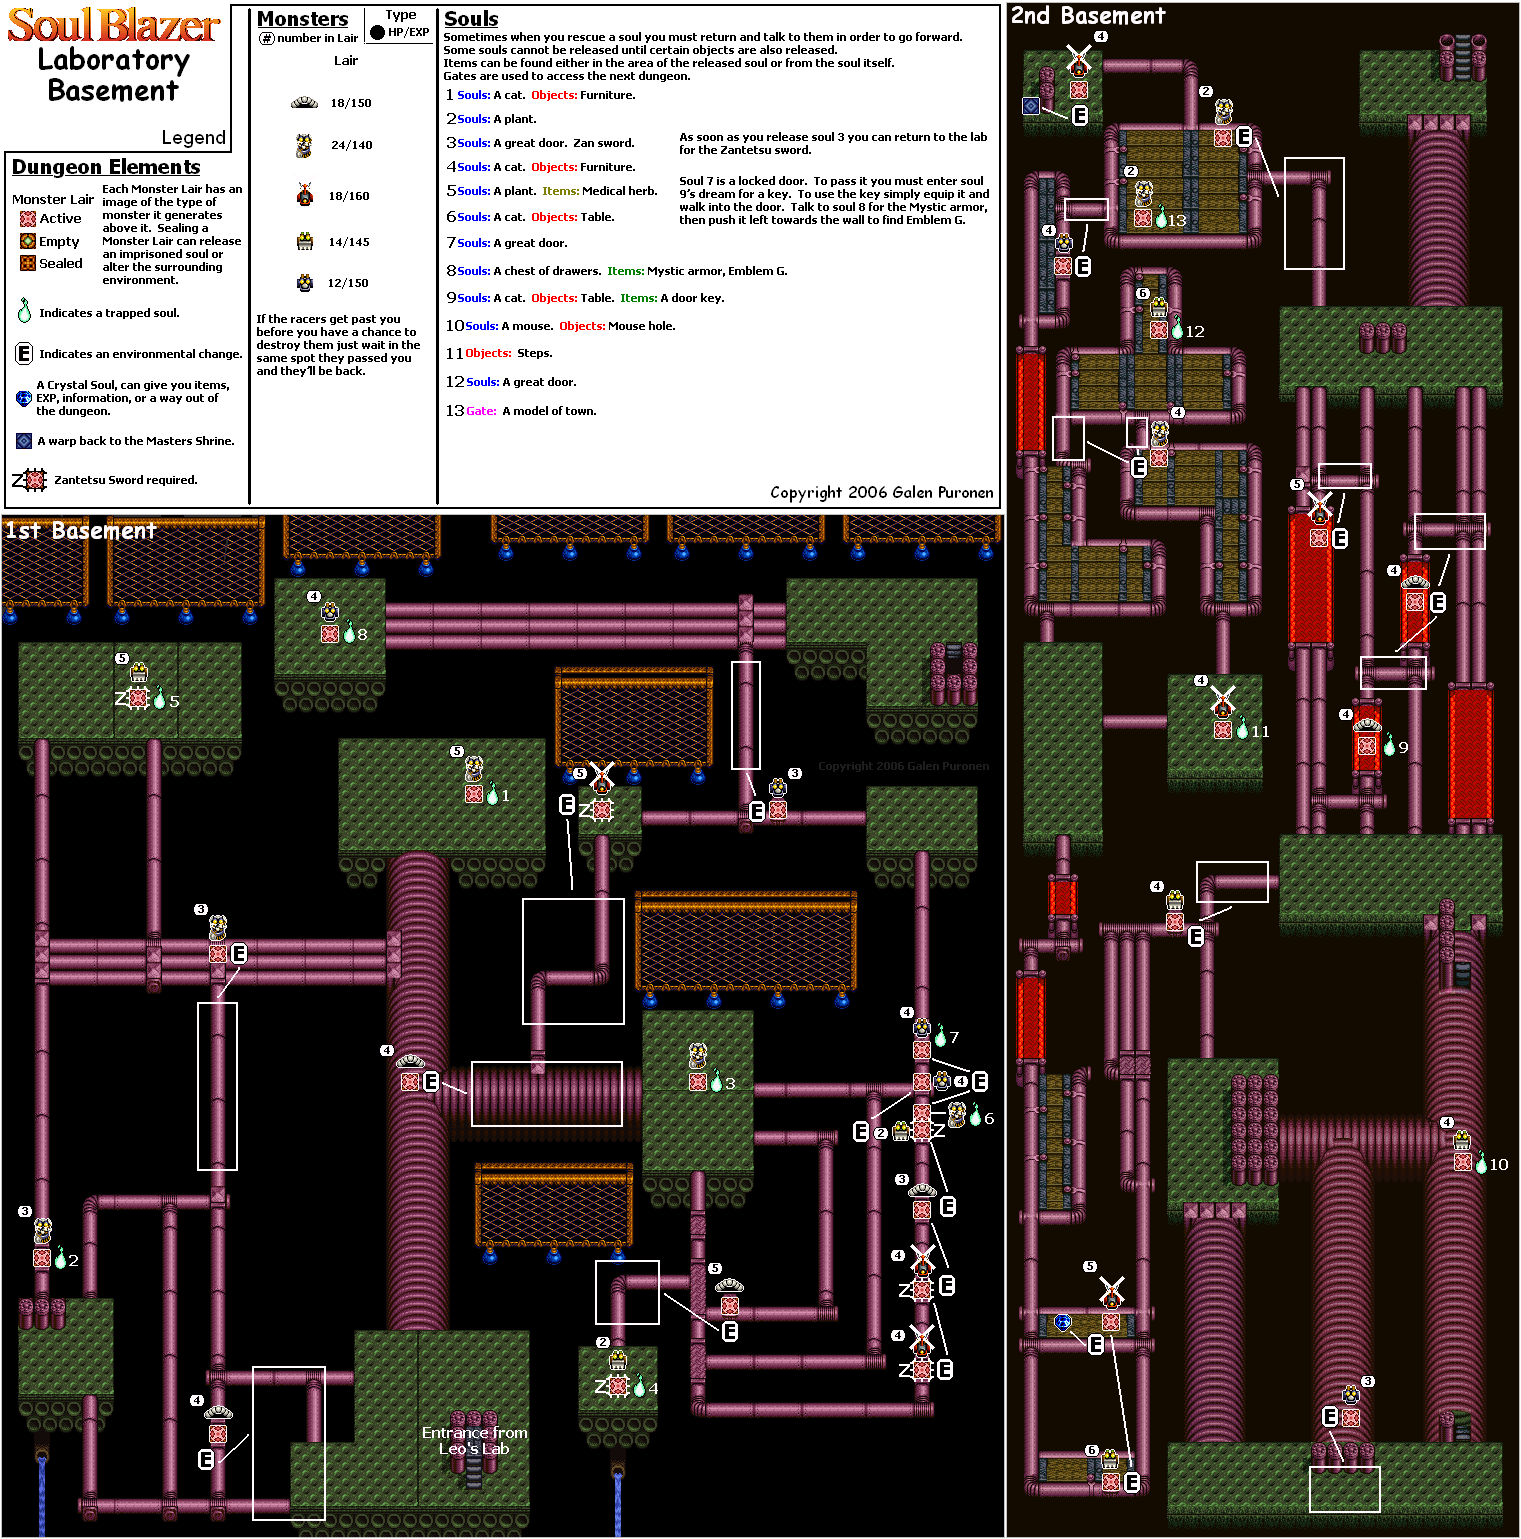This screenshot has height=1539, width=1521.
Task: Select the trapped soul marker numbered 2
Action: coord(60,1259)
